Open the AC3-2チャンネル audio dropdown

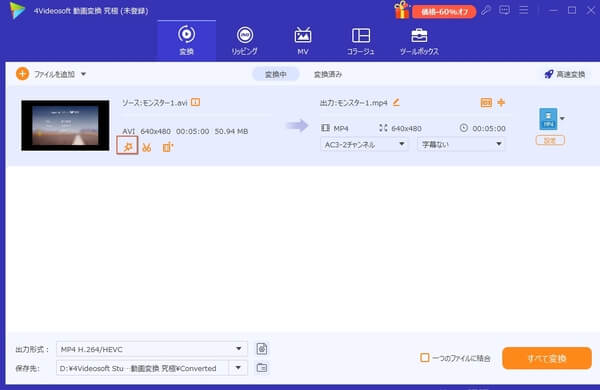click(364, 144)
